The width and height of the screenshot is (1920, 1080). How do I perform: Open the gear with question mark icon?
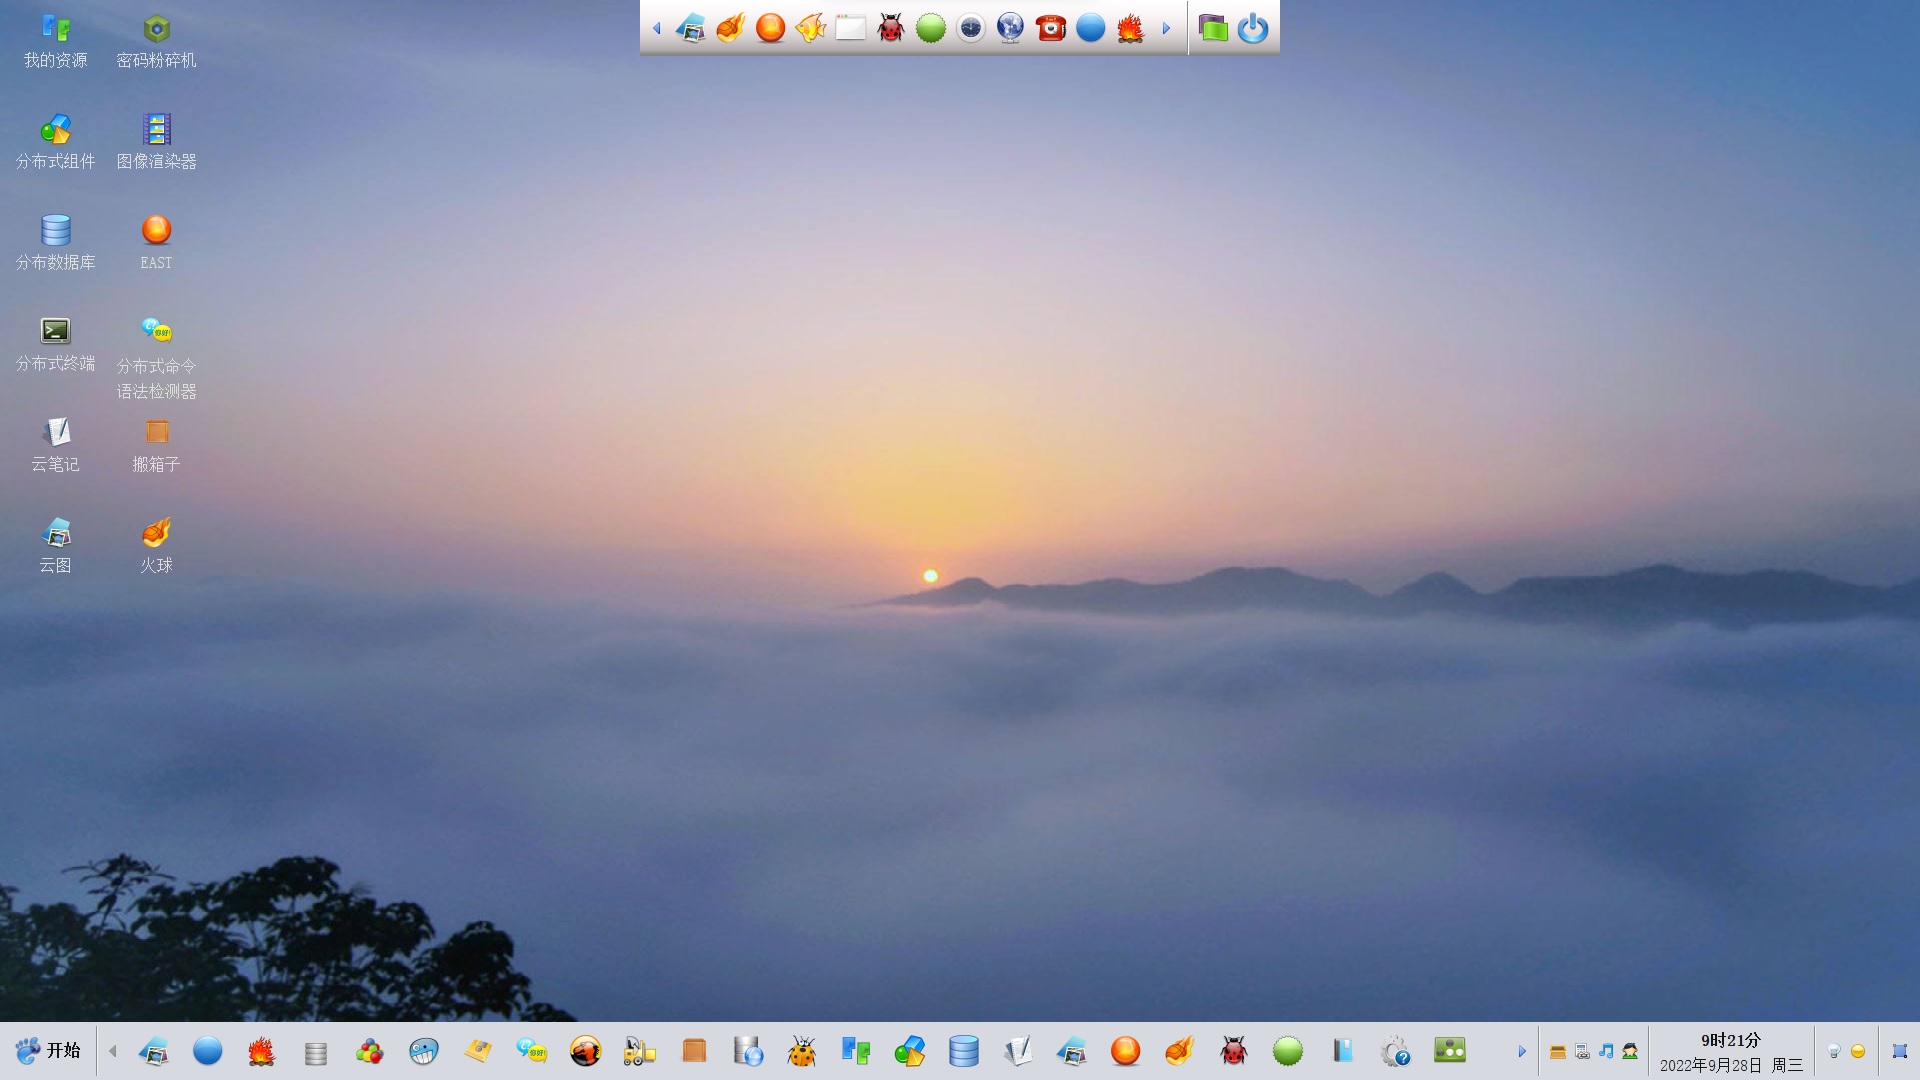[1395, 1051]
